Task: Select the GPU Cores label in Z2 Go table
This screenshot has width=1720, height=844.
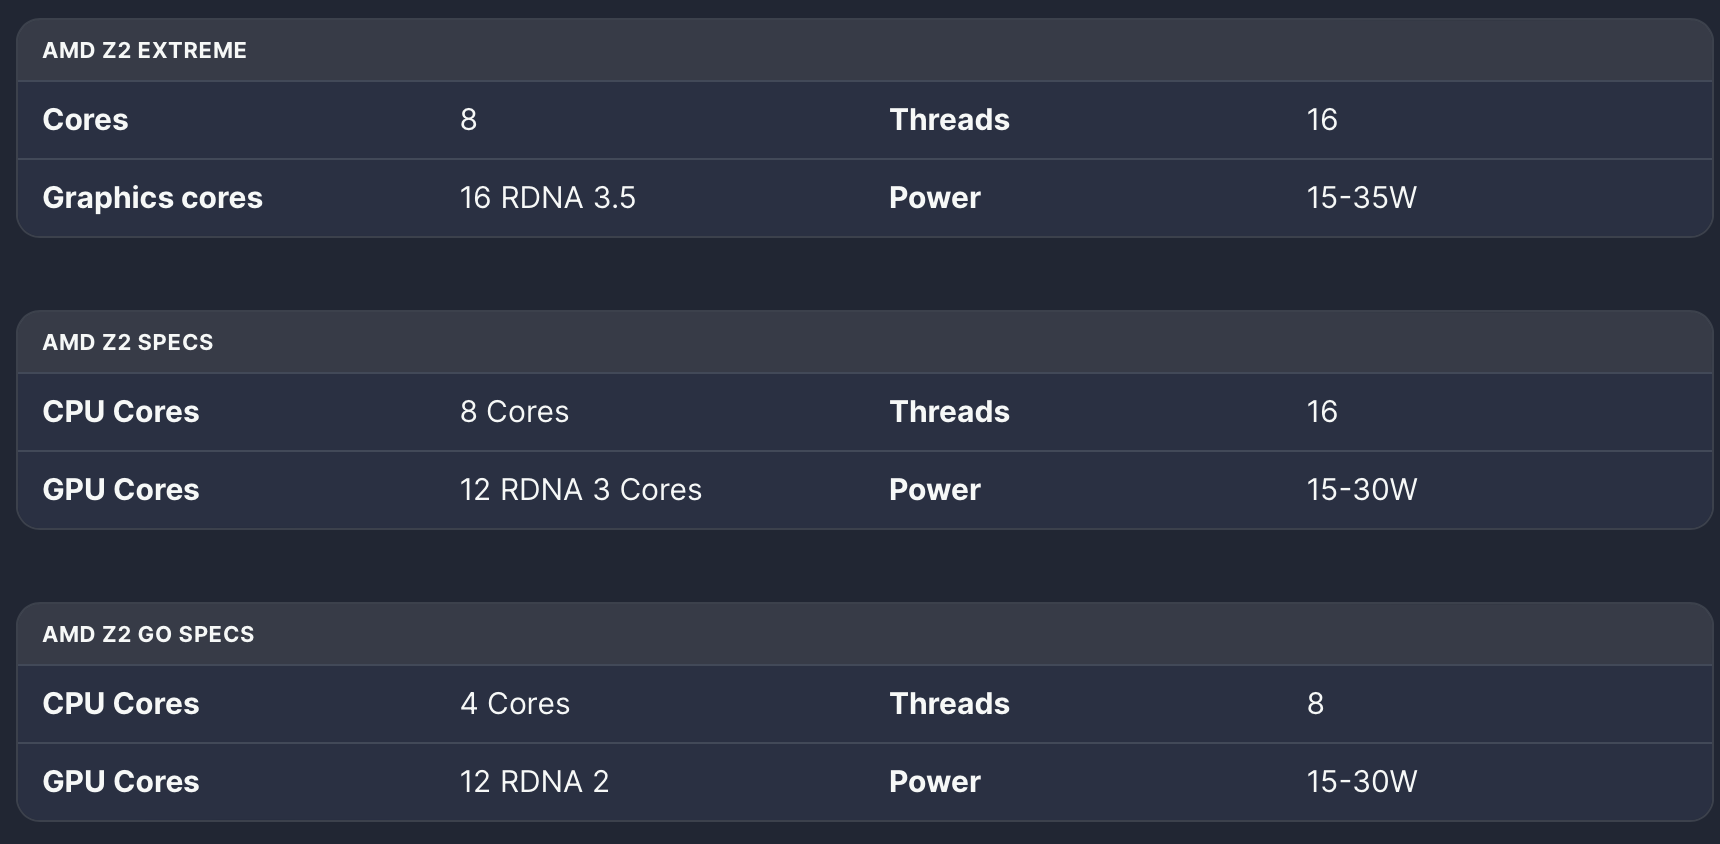Action: 120,782
